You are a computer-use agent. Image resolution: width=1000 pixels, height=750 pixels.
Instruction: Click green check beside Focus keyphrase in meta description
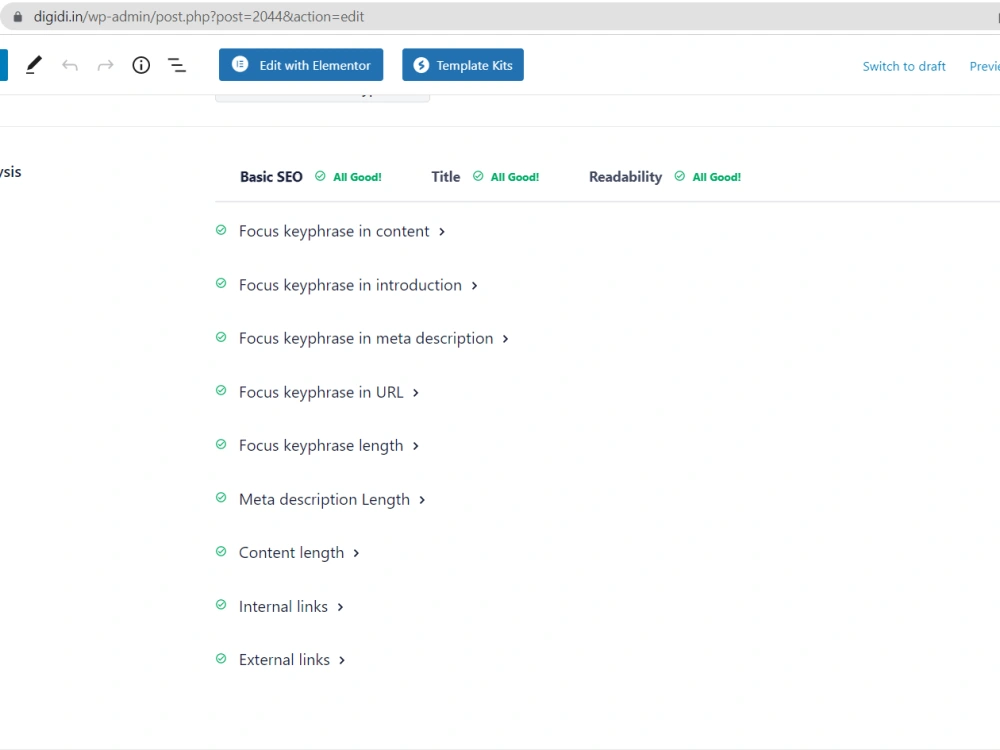[x=221, y=337]
